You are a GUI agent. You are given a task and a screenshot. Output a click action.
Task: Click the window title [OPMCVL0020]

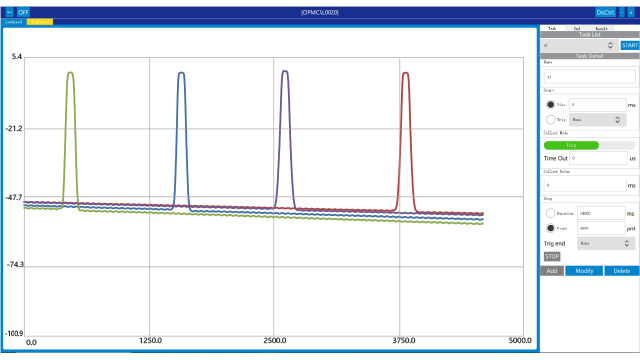click(x=320, y=12)
